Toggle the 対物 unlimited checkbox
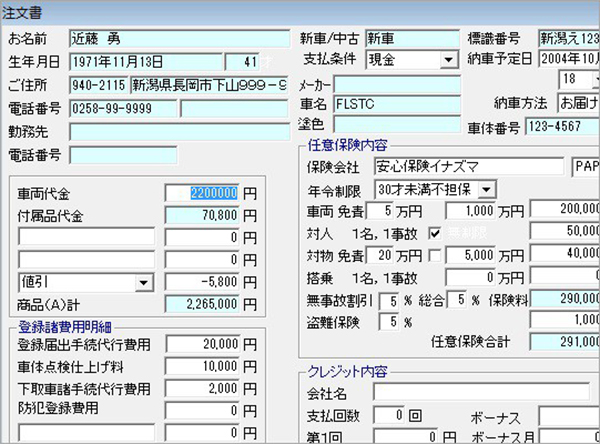This screenshot has width=600, height=444. click(x=435, y=256)
